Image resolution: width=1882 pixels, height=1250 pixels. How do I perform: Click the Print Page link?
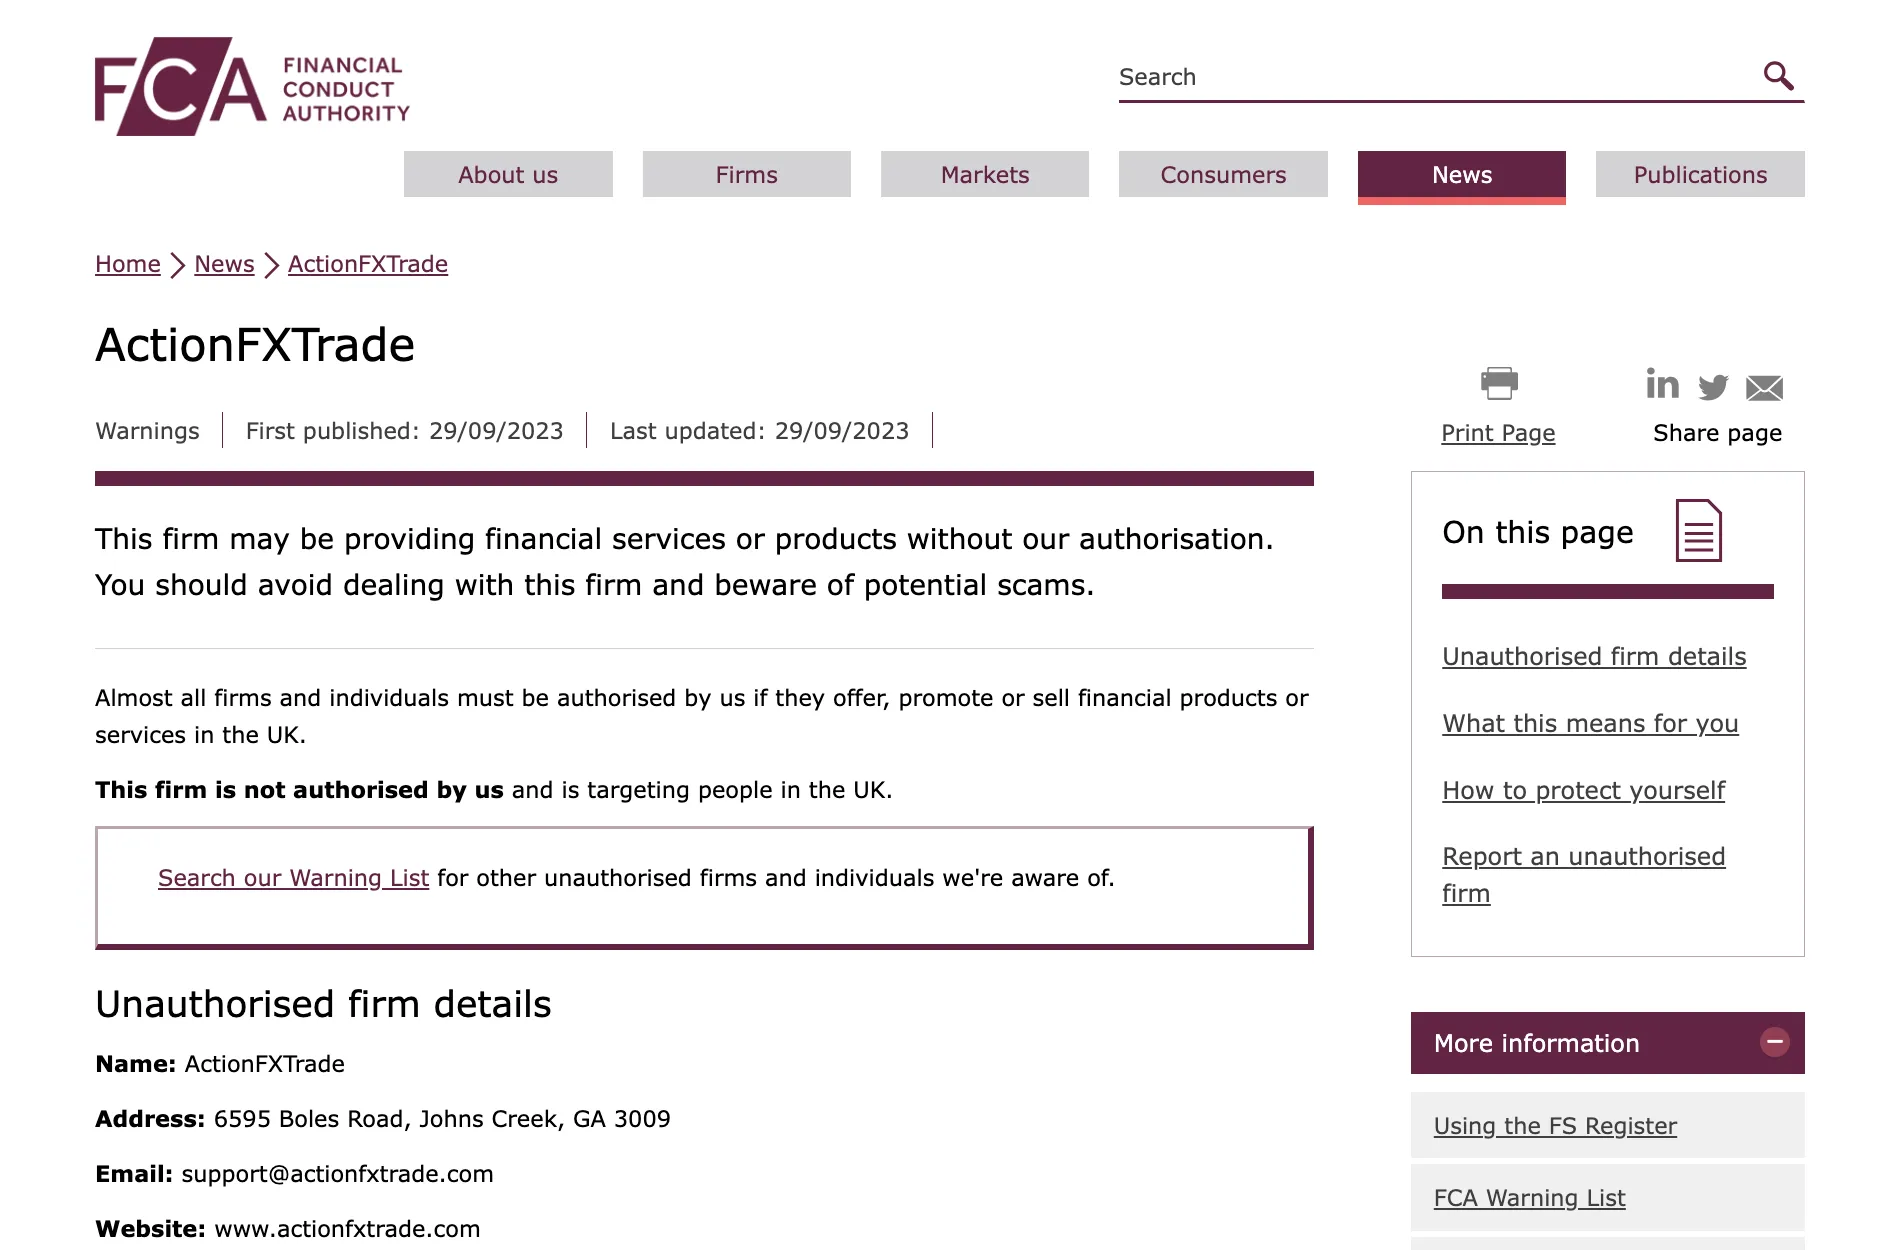pyautogui.click(x=1498, y=433)
